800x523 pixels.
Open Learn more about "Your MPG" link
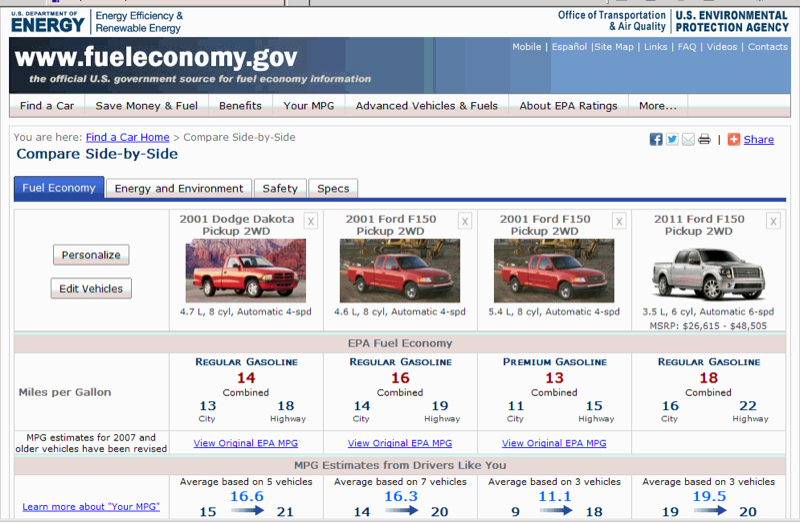click(x=91, y=507)
